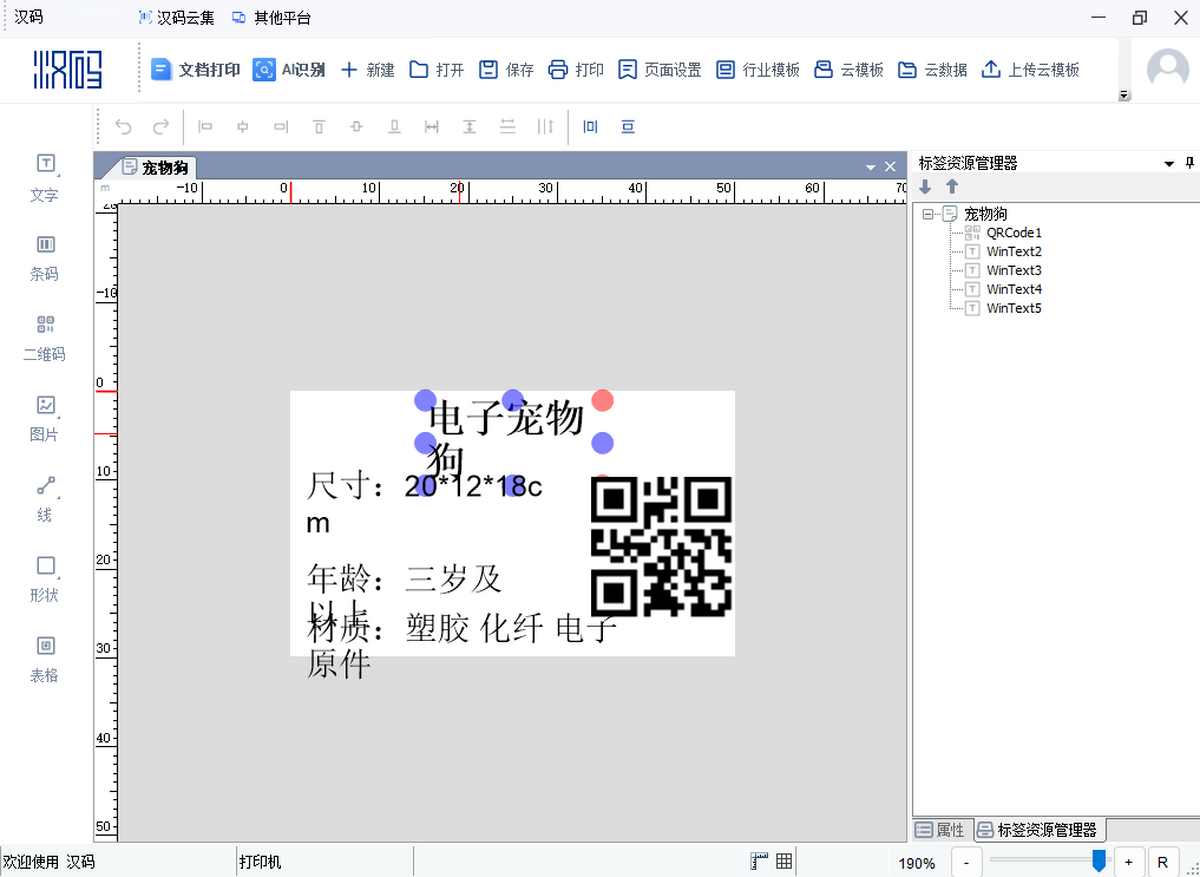
Task: Switch to 标签资源管理器 bottom tab
Action: point(1038,830)
